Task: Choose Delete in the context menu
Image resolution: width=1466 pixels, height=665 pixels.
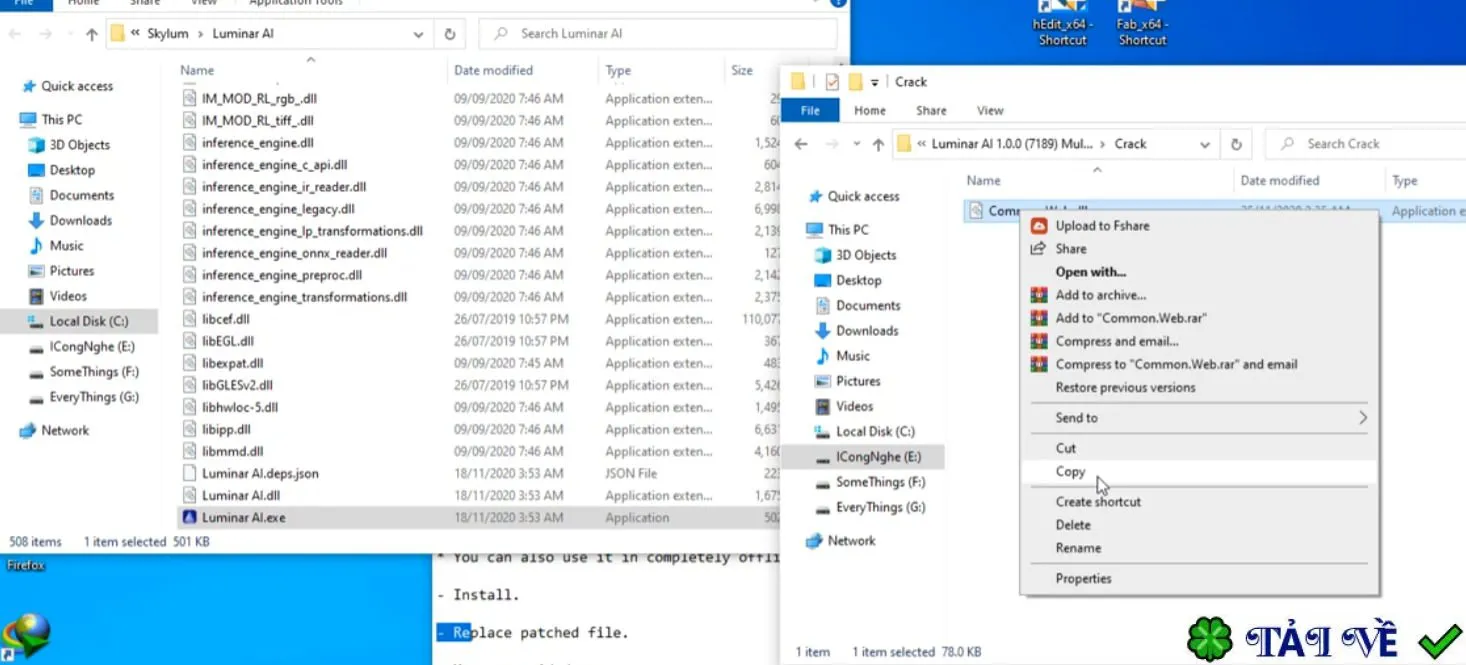Action: point(1073,525)
